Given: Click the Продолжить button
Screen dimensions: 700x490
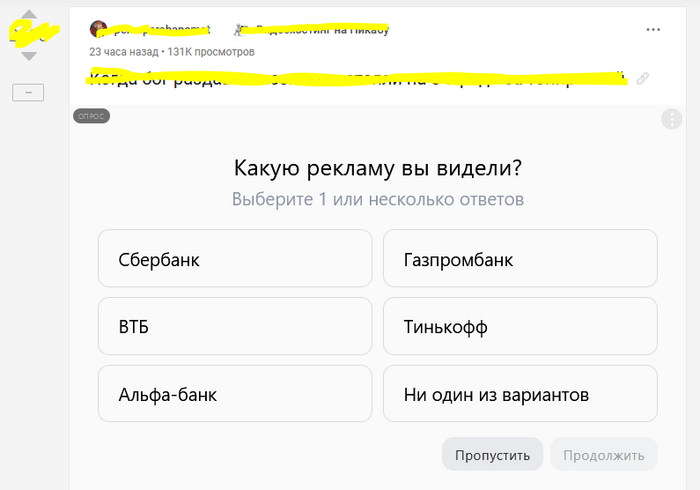Looking at the screenshot, I should tap(604, 454).
